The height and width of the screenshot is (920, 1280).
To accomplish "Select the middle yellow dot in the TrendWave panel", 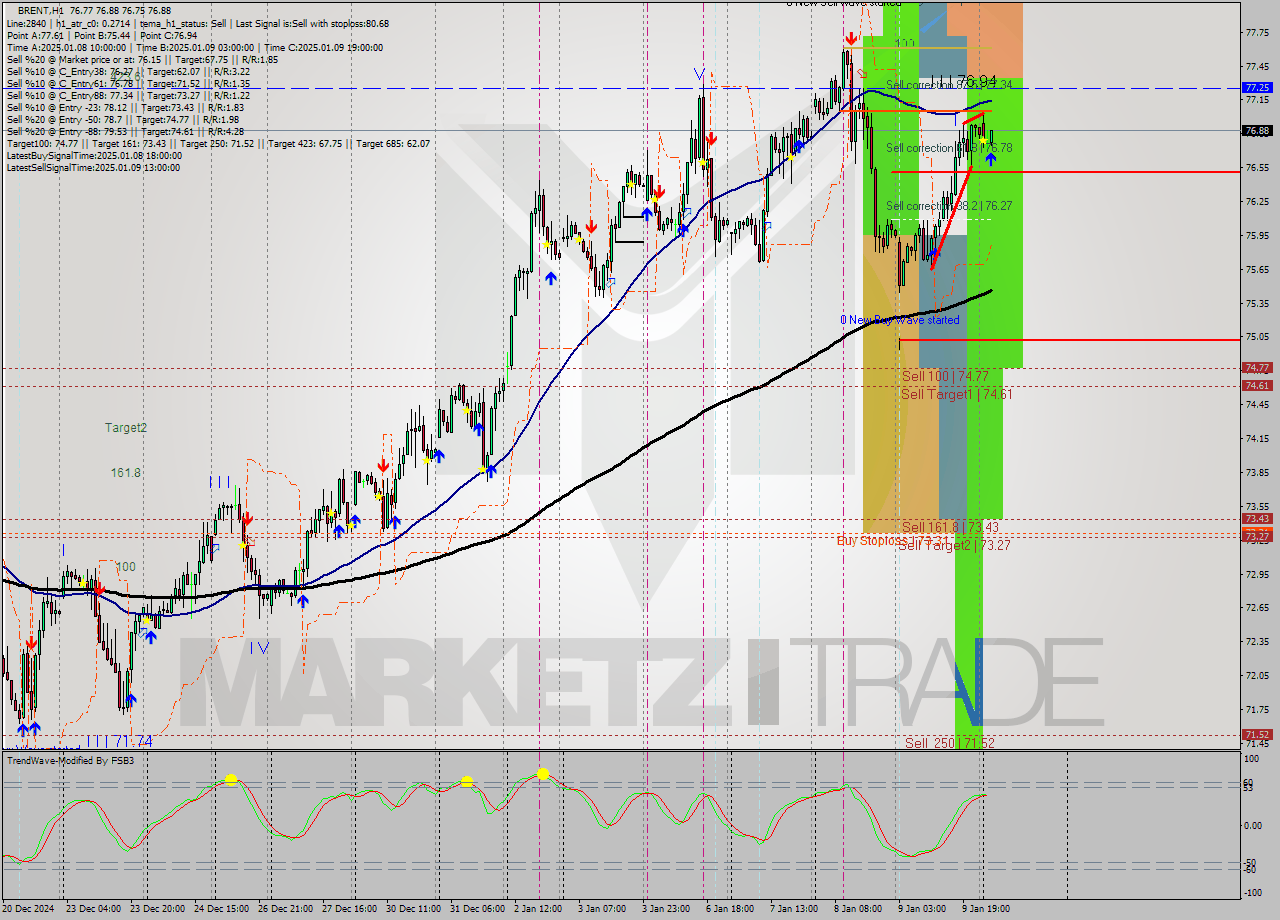I will click(467, 781).
